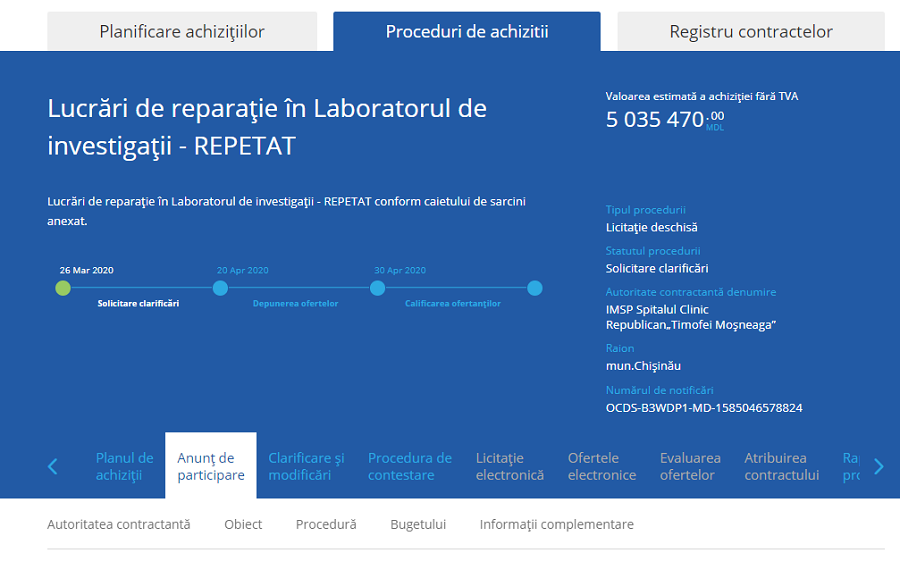Click the right arrow of the stages carousel
Screen dimensions: 900x578
pos(879,466)
